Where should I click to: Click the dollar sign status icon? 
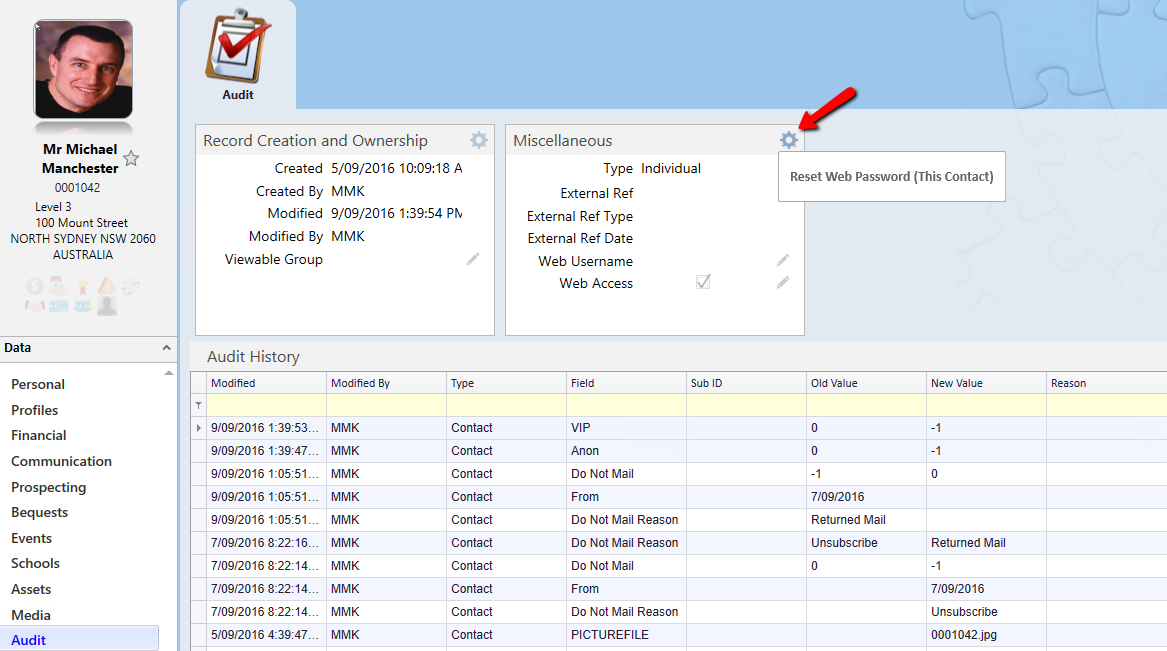pyautogui.click(x=34, y=286)
